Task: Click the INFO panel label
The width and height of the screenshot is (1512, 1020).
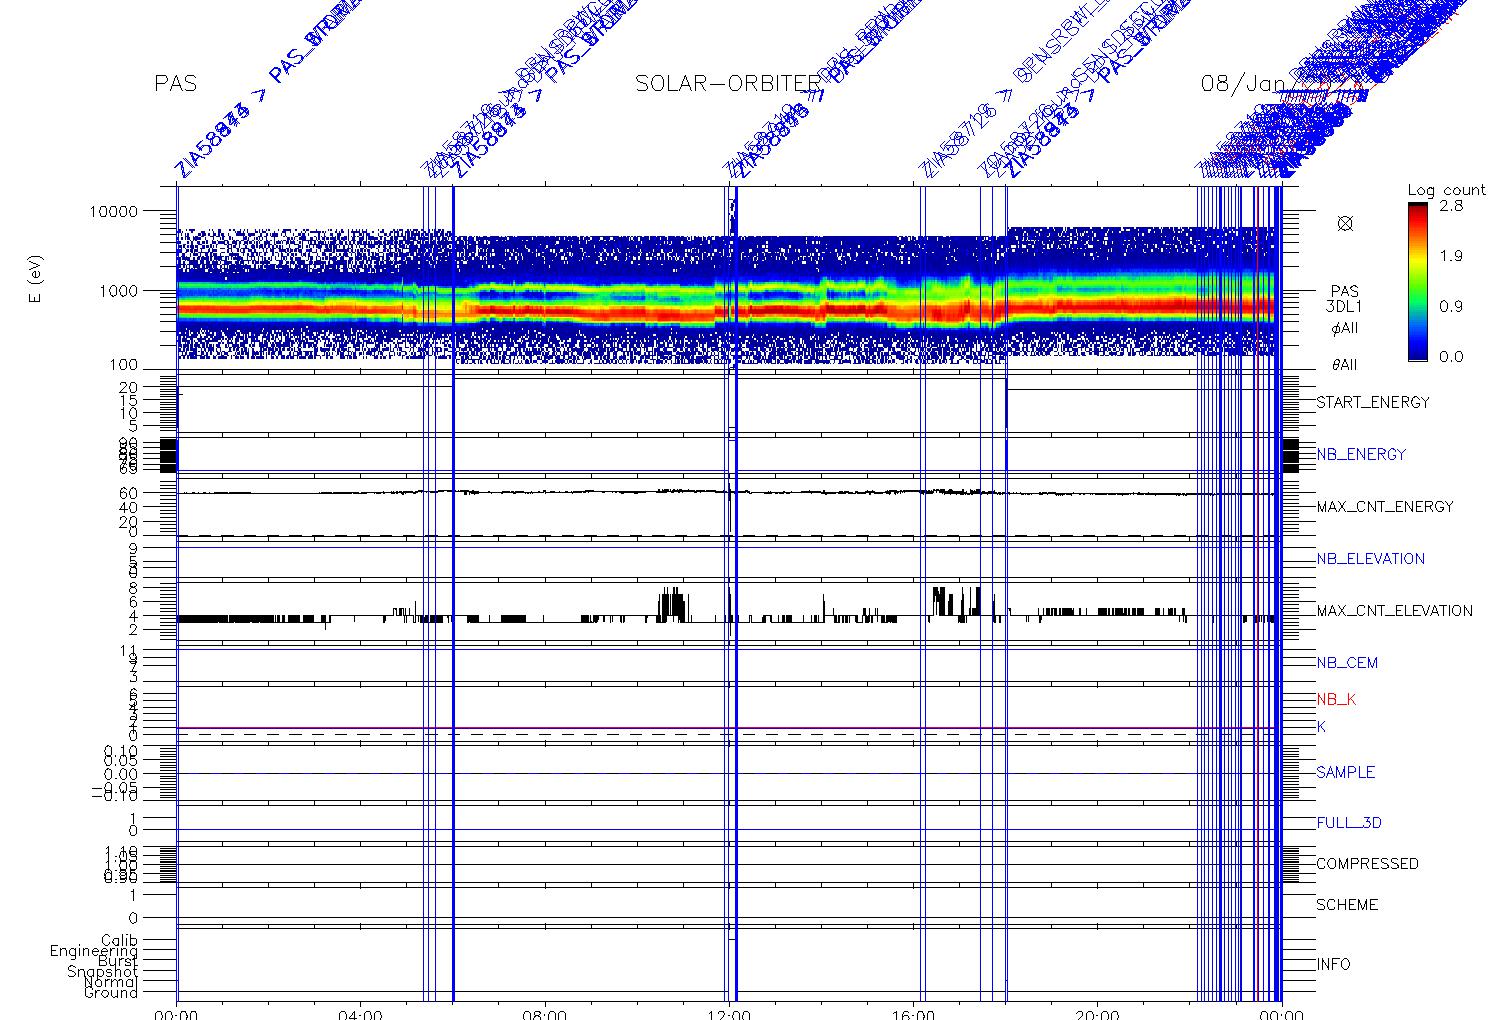Action: point(1333,964)
